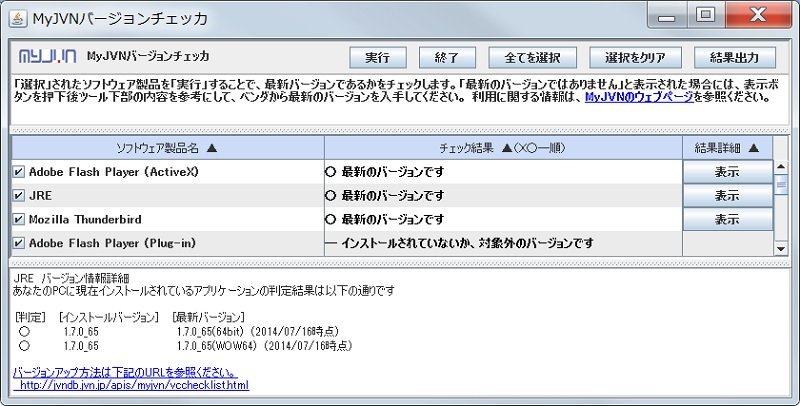Sort by 結果詳細 column header
The height and width of the screenshot is (406, 800).
click(x=727, y=148)
